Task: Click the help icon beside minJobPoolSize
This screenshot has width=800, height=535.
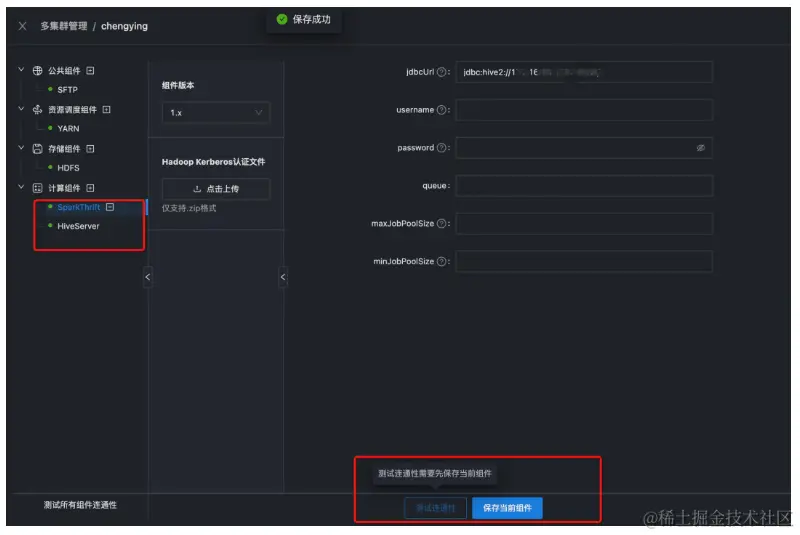Action: click(442, 261)
